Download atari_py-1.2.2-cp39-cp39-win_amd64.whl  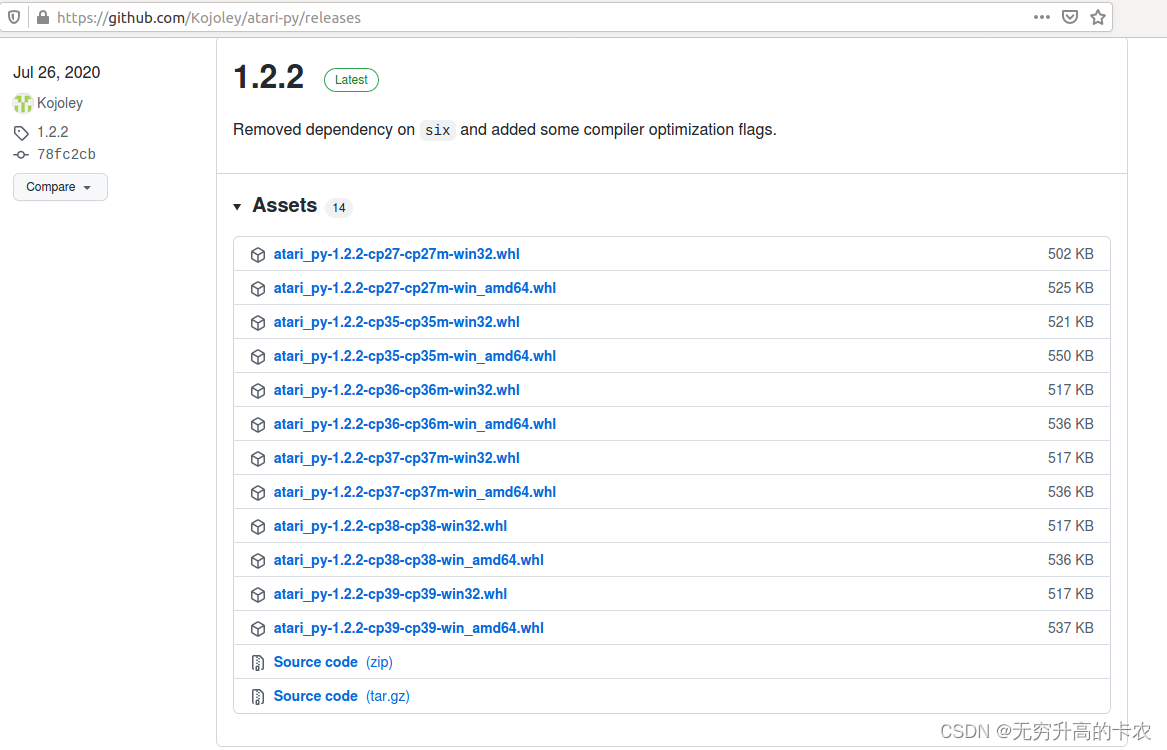pyautogui.click(x=409, y=628)
